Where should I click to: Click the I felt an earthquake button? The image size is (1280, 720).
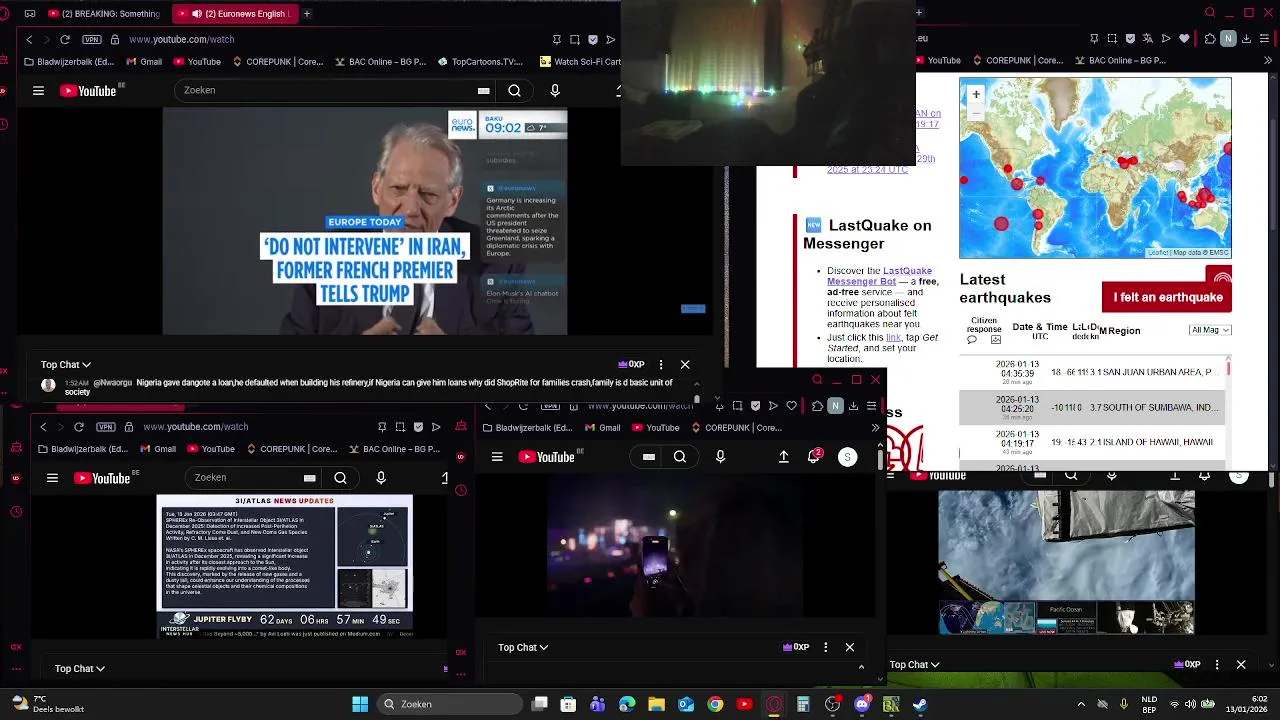click(x=1167, y=297)
